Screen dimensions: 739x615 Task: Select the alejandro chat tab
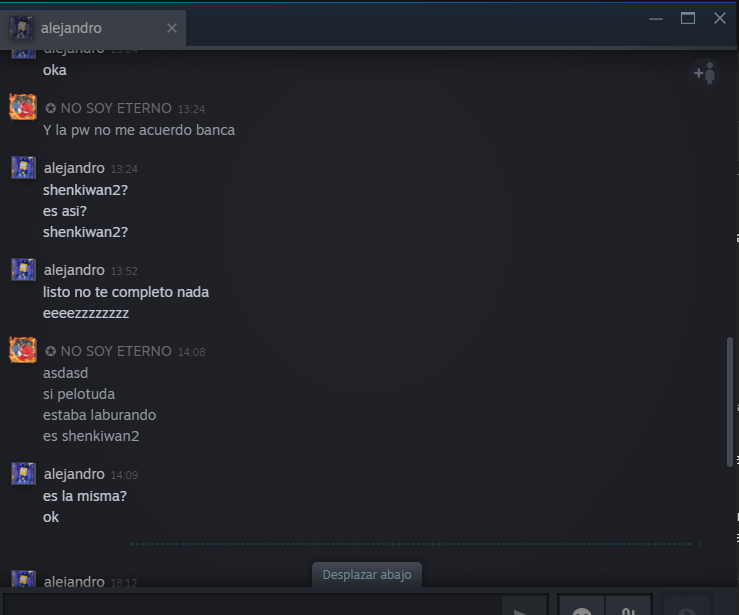(93, 28)
